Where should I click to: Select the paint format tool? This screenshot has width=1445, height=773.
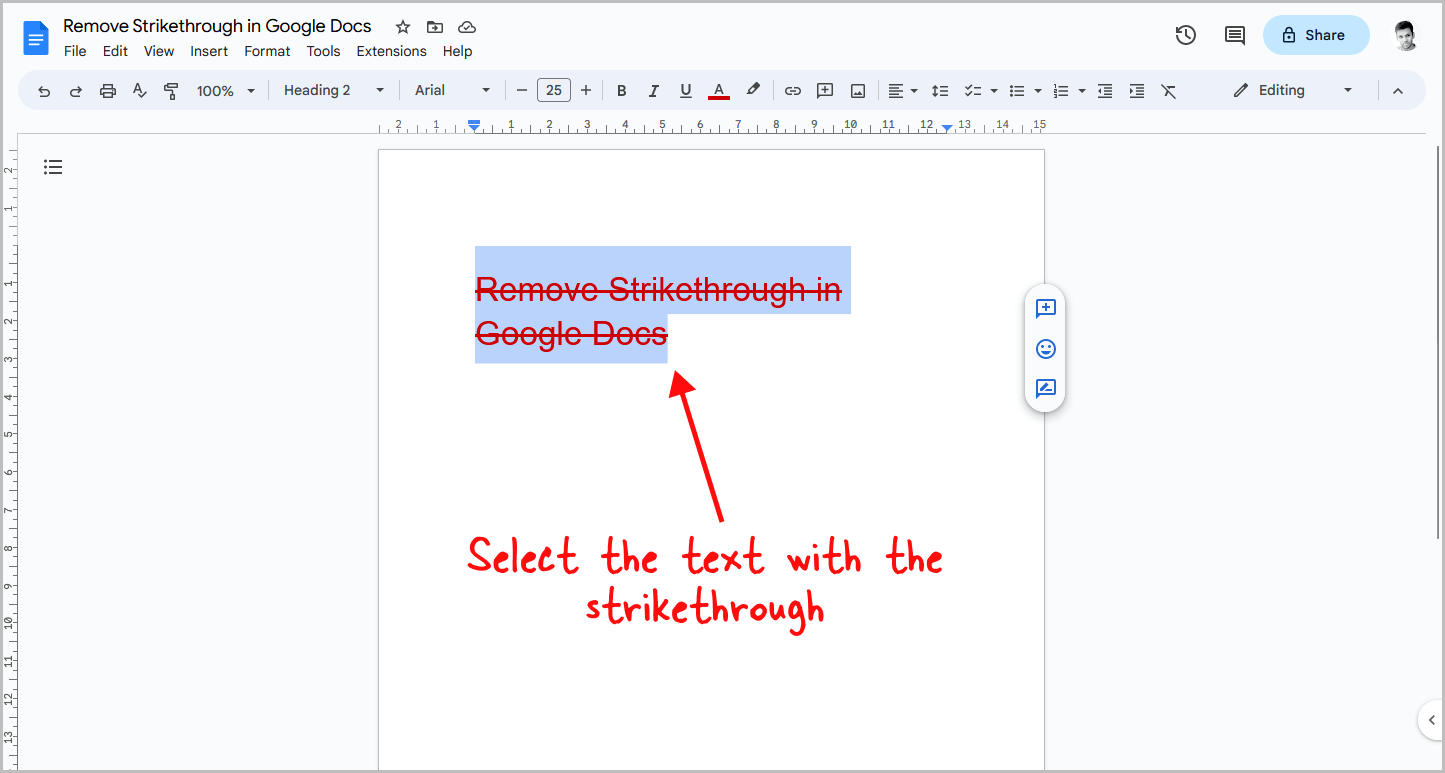(x=171, y=90)
